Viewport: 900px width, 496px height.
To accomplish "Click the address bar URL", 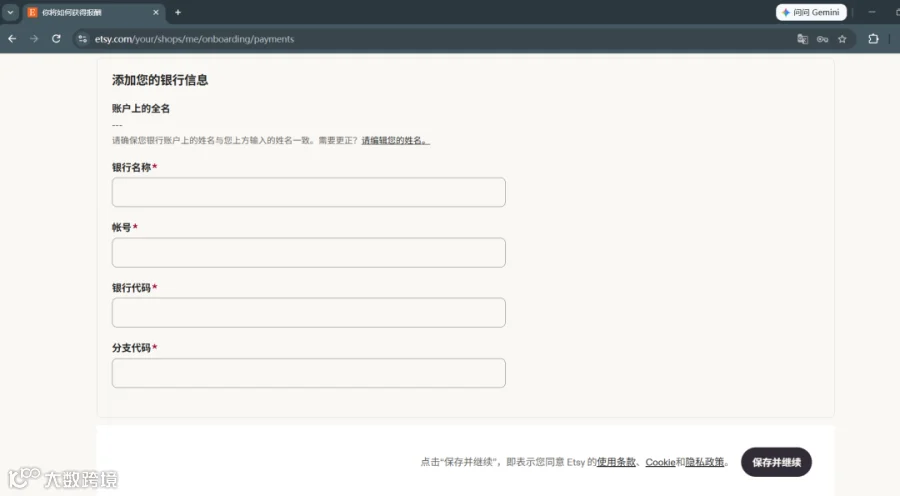I will pyautogui.click(x=194, y=39).
